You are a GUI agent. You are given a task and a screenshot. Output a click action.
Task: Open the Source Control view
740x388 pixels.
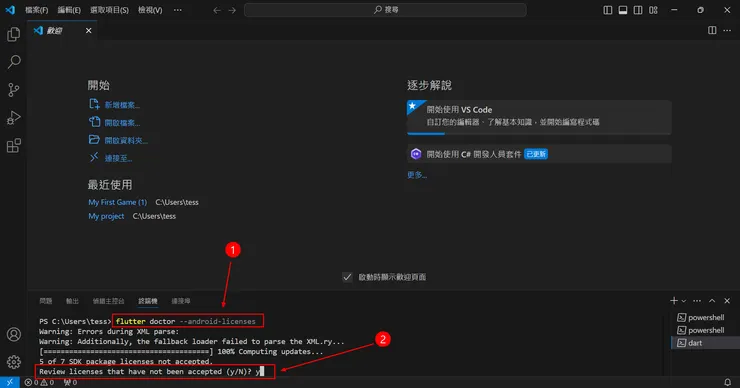pos(14,90)
